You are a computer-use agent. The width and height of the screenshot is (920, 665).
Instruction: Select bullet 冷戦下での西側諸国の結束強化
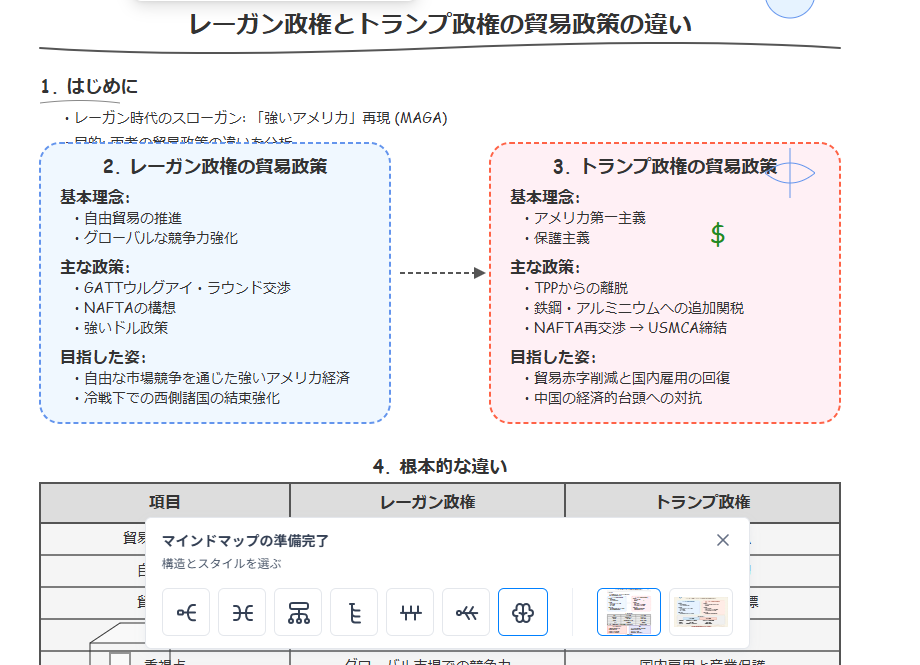tap(177, 398)
